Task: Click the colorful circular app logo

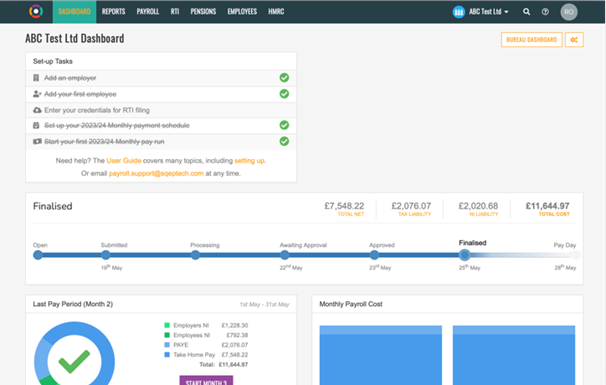Action: point(36,12)
